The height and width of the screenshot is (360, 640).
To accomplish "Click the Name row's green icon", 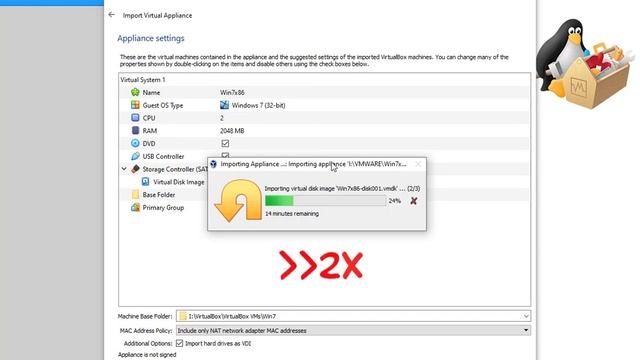I will (x=135, y=92).
